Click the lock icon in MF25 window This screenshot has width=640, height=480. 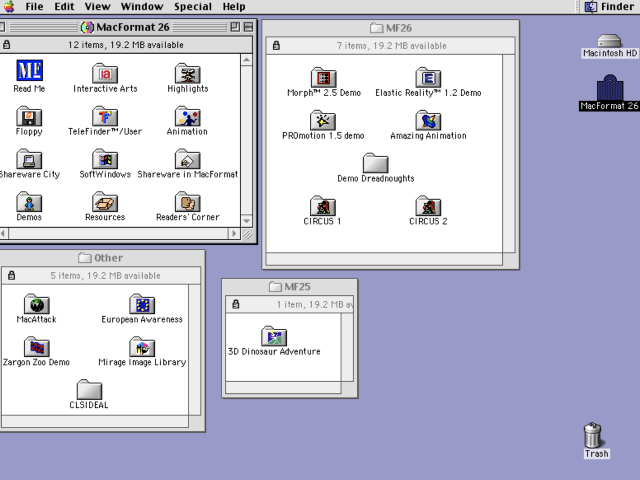tap(236, 304)
